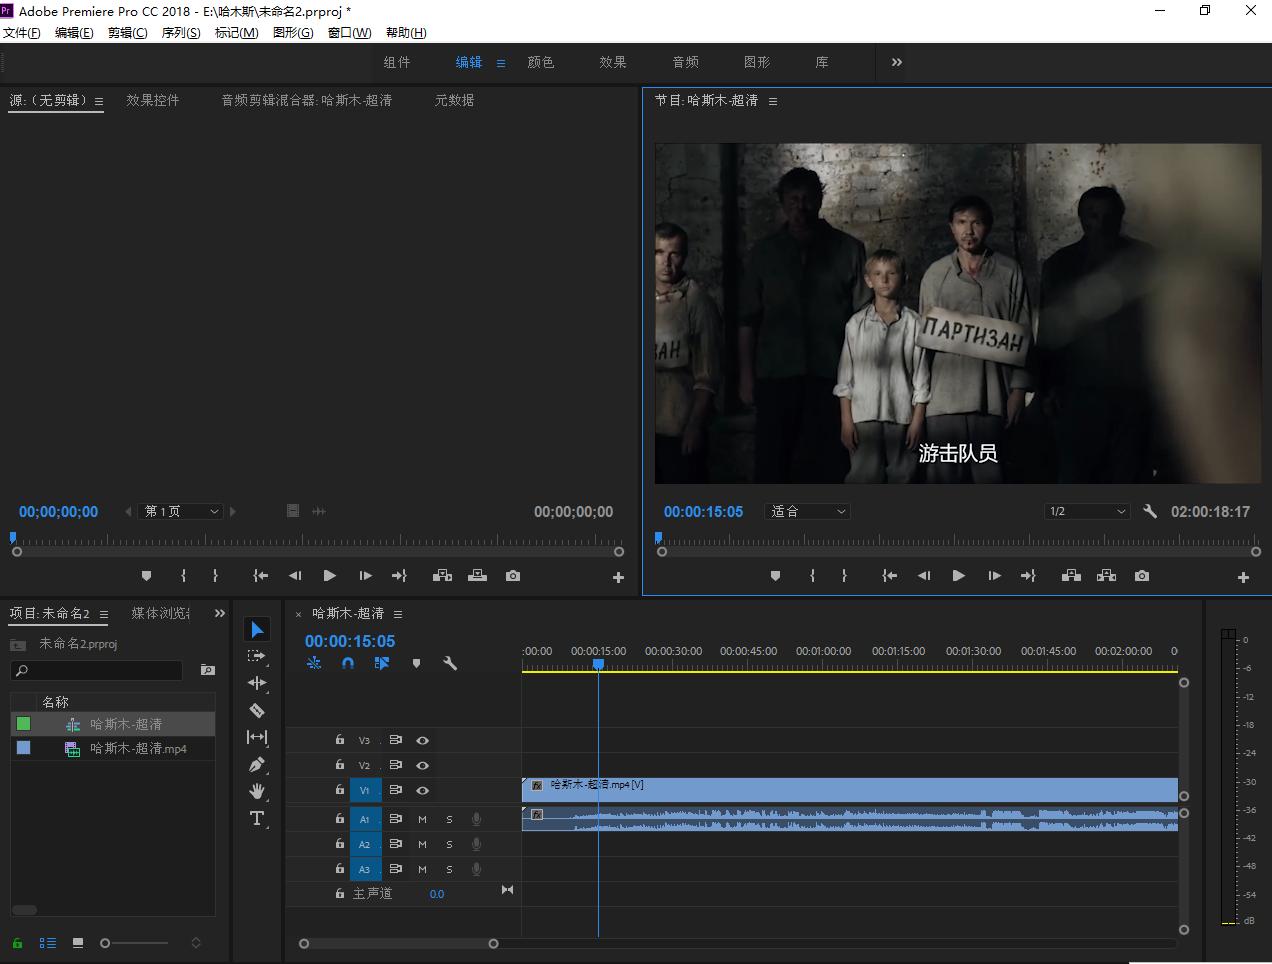Select the Type tool
The width and height of the screenshot is (1272, 964).
(x=257, y=818)
